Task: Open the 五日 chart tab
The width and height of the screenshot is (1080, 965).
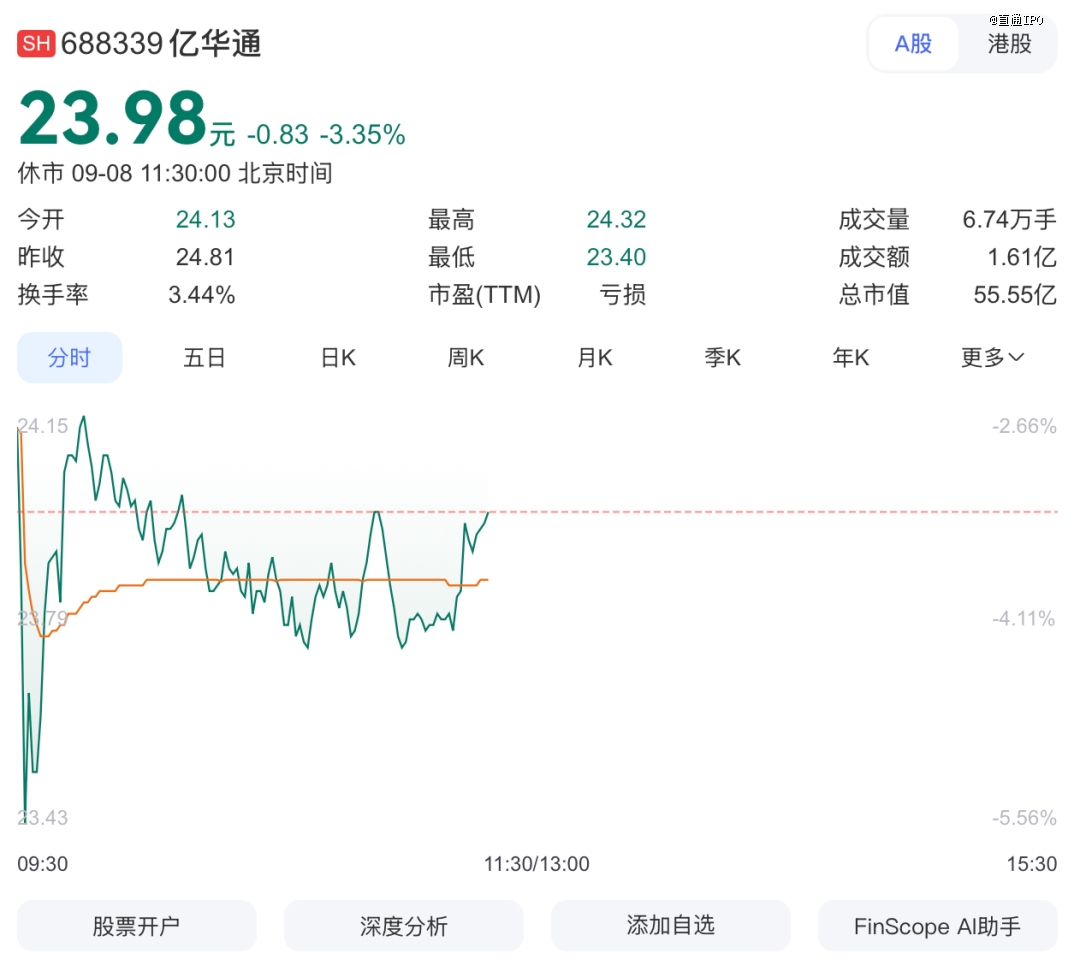Action: pyautogui.click(x=204, y=358)
